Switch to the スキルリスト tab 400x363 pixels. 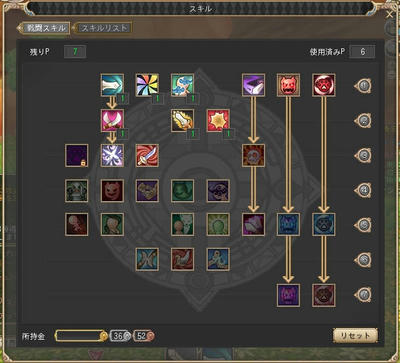click(x=104, y=28)
